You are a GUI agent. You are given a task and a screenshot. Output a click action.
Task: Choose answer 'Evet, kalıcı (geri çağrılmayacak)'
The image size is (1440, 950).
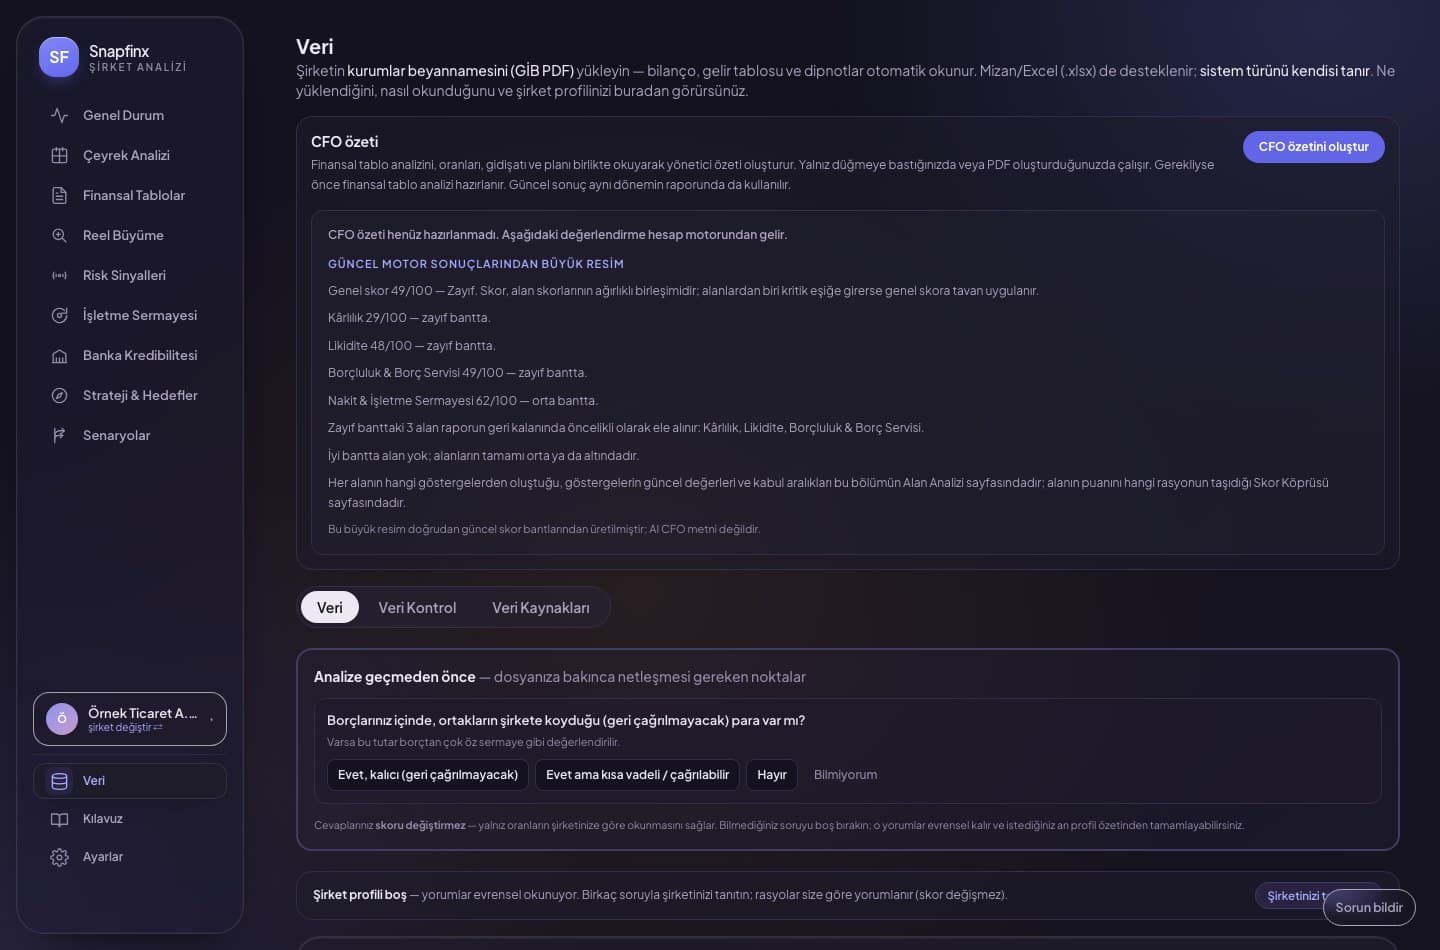point(428,775)
